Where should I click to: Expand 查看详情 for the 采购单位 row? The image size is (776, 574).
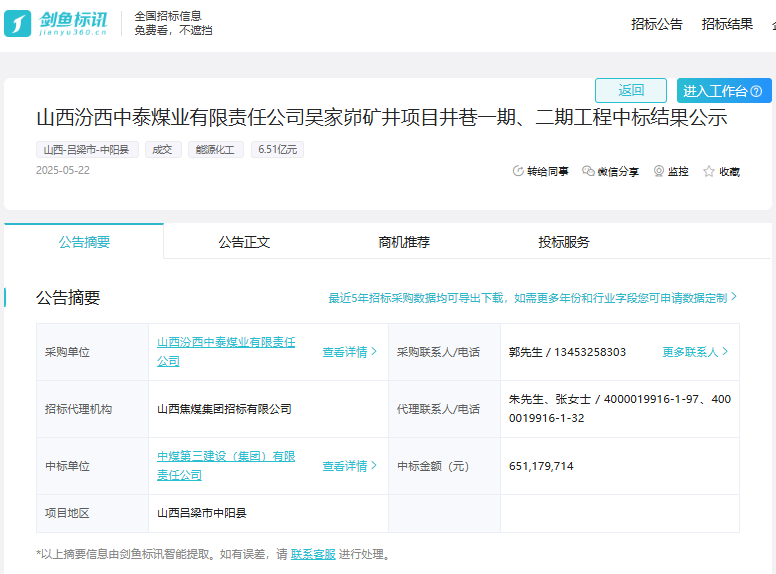[350, 352]
